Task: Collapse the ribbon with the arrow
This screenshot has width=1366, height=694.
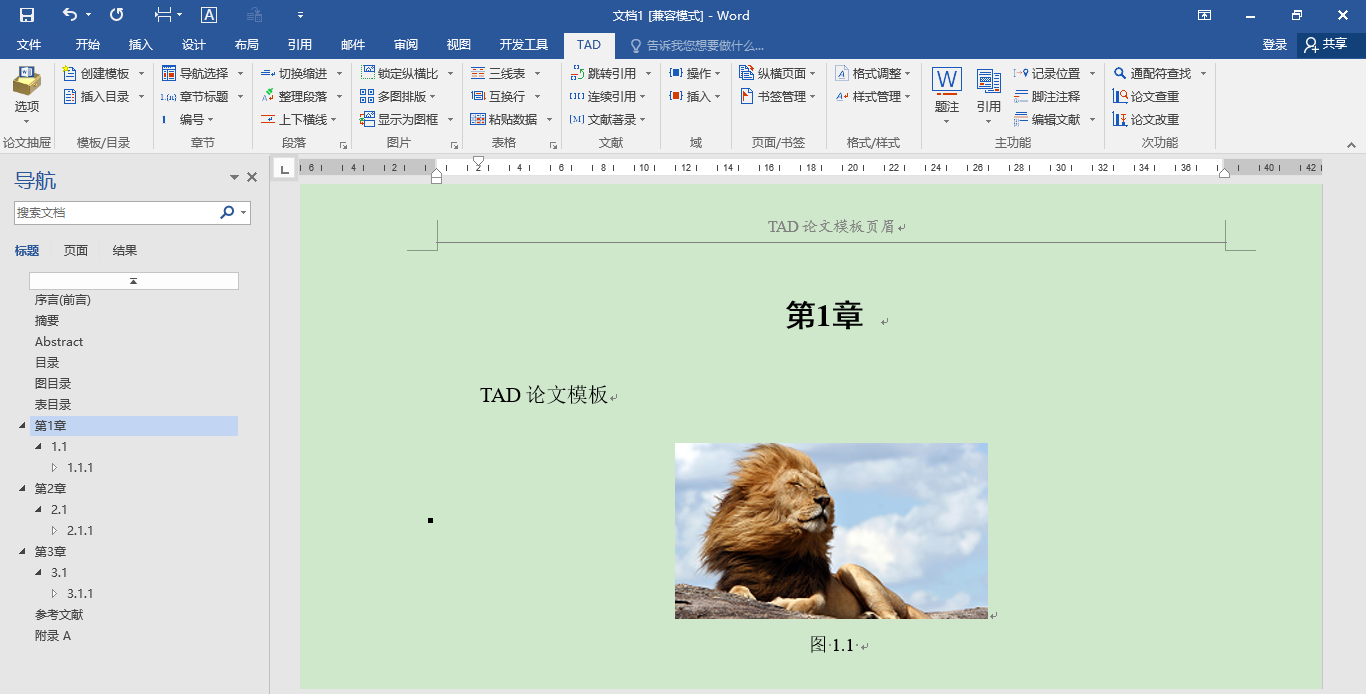Action: click(x=1351, y=145)
